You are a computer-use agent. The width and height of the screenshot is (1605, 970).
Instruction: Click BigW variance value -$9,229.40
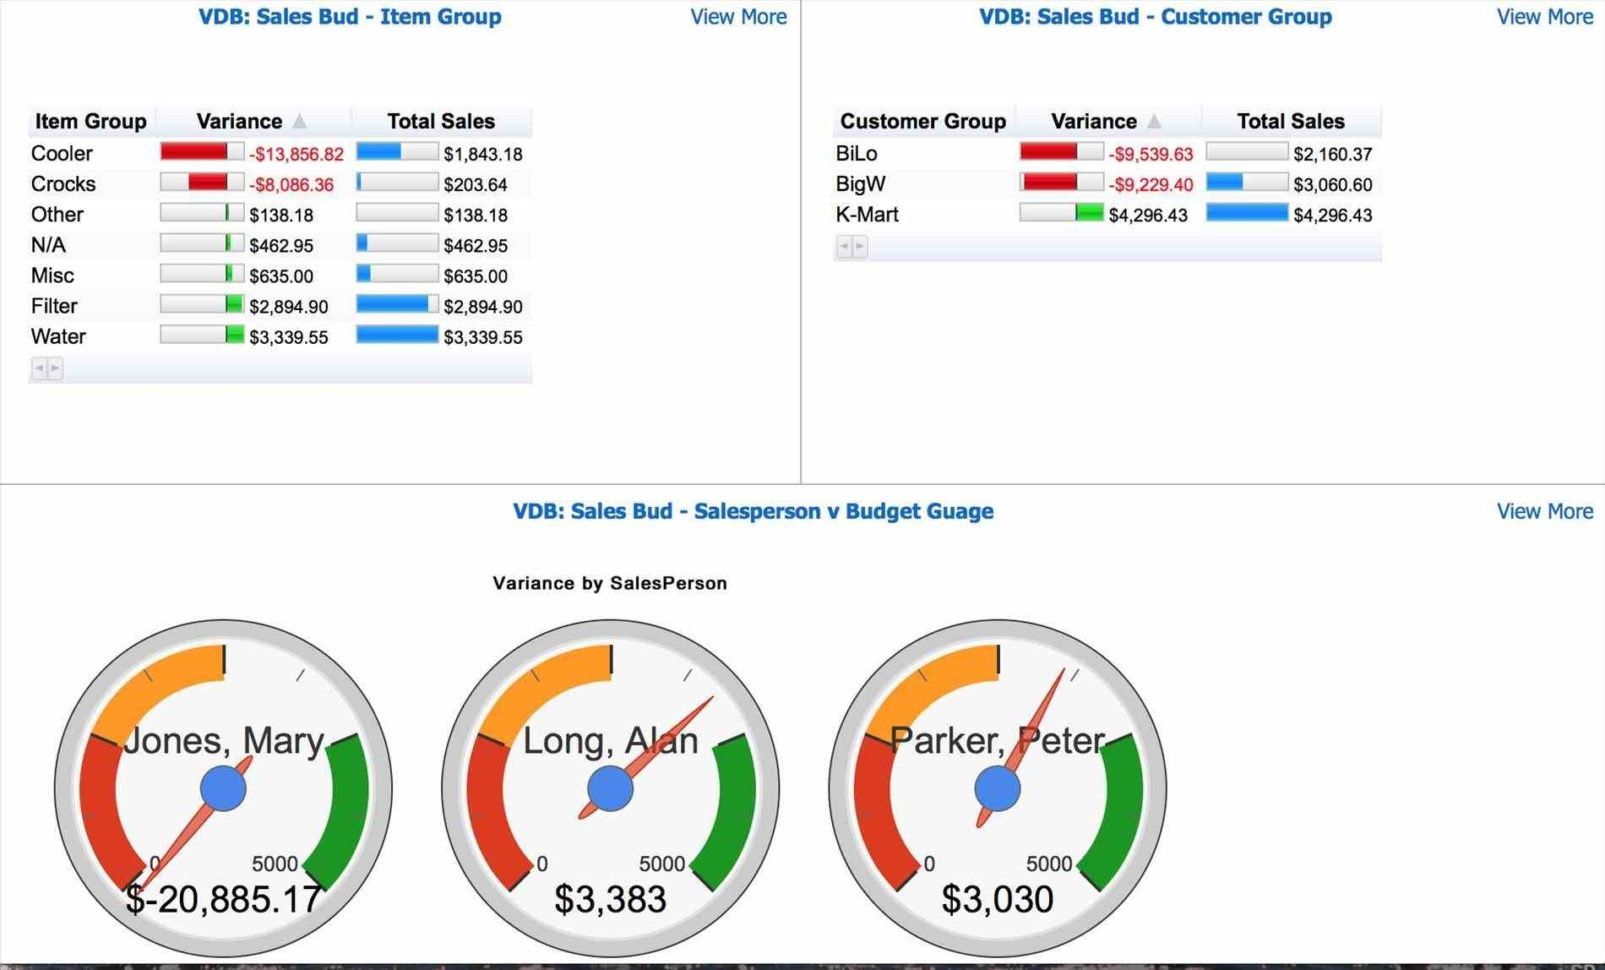[1150, 185]
